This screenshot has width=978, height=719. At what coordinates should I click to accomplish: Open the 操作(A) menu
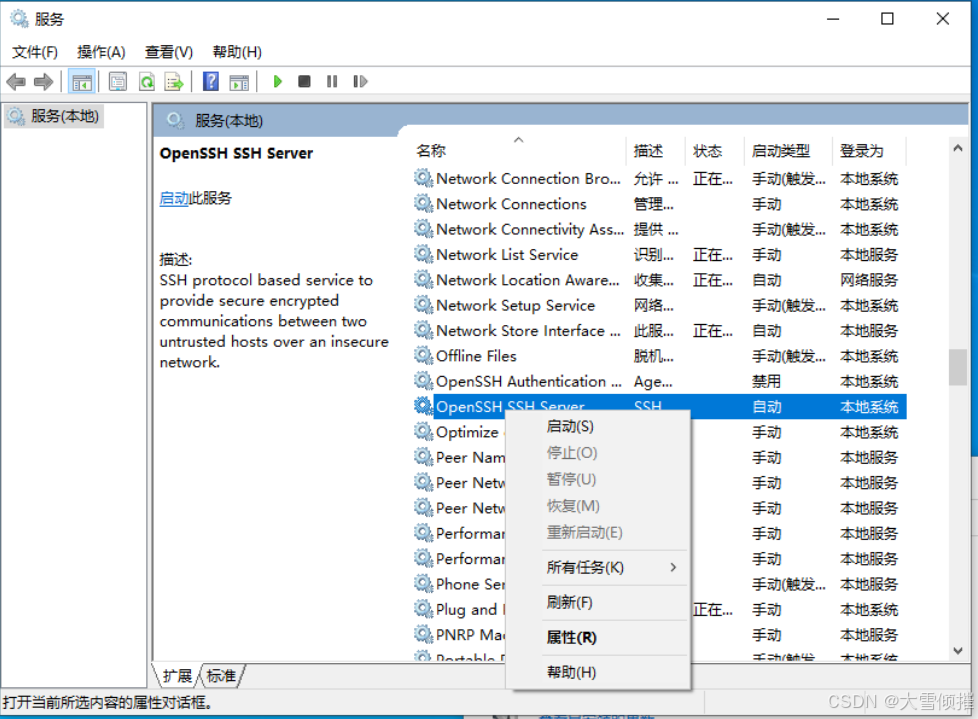point(101,52)
